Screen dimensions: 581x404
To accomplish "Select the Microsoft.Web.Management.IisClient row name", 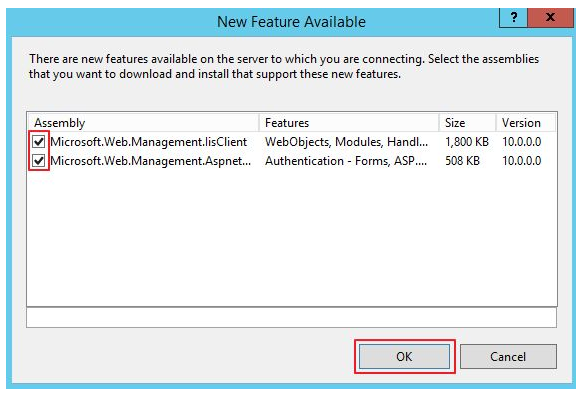I will (x=149, y=142).
